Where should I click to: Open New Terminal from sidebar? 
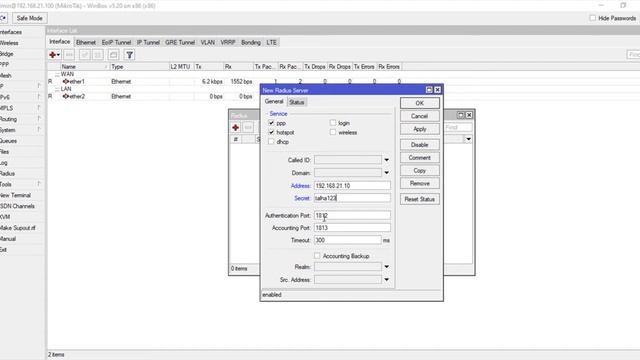click(x=16, y=195)
